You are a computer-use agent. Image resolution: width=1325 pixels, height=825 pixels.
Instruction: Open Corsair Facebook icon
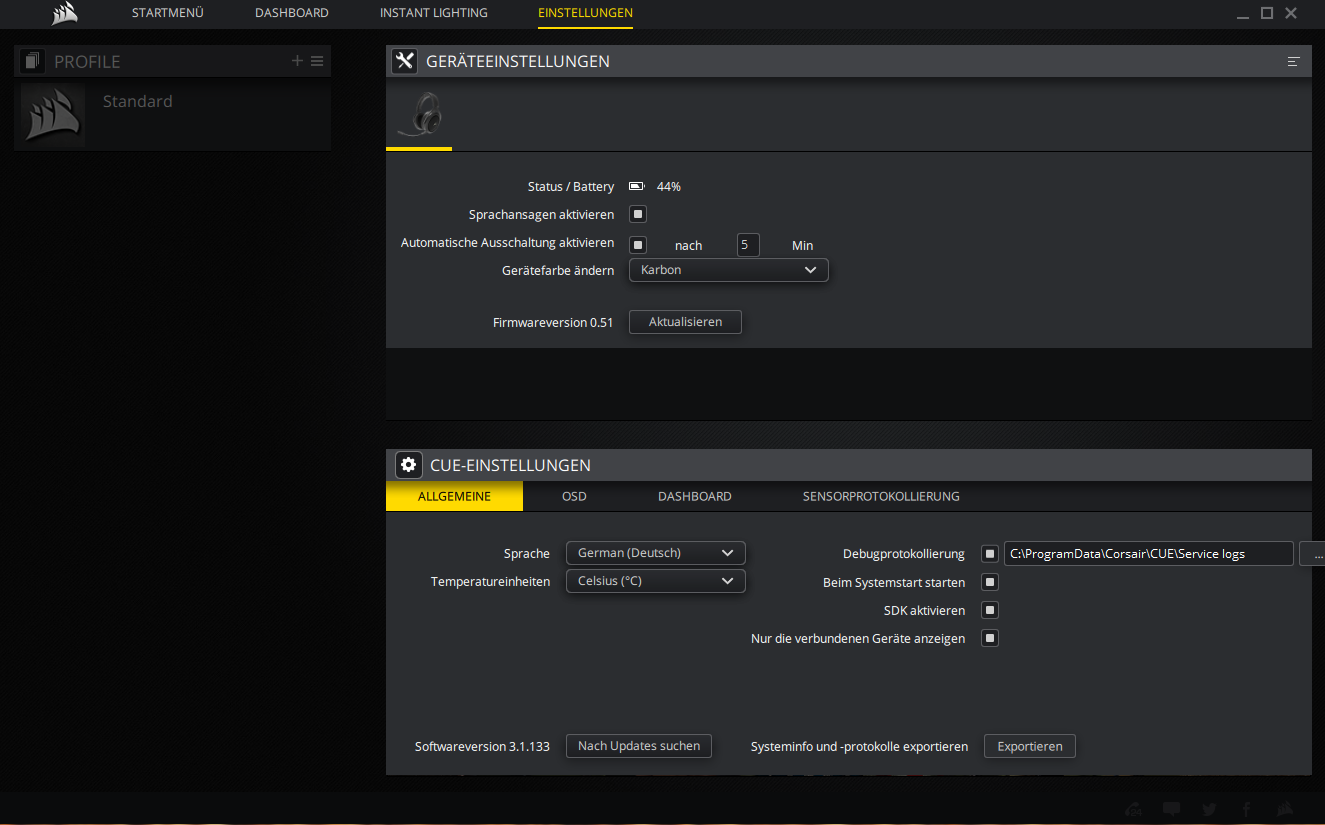coord(1246,809)
